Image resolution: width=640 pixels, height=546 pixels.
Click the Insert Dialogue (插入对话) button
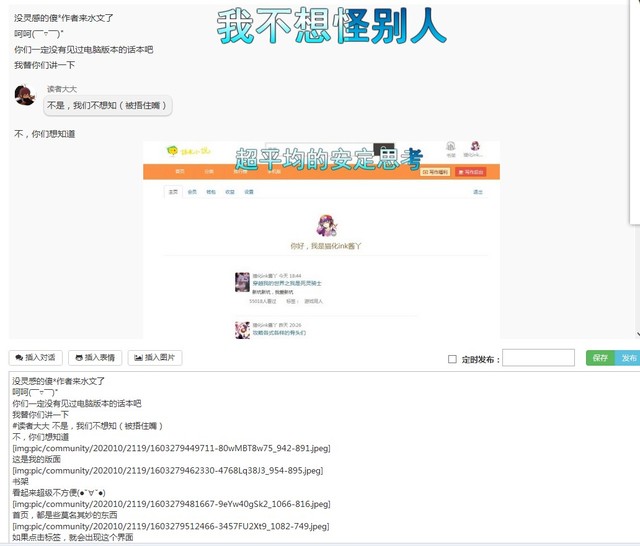(35, 357)
